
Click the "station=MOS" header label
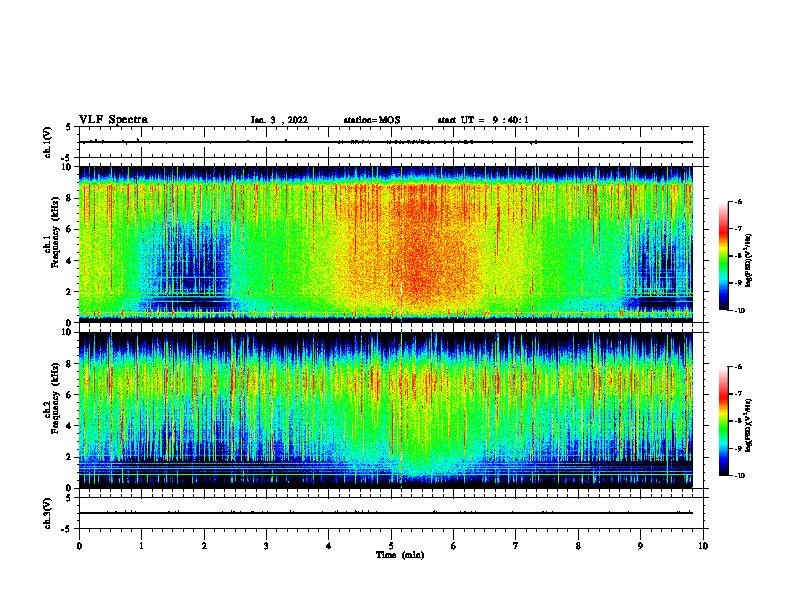point(372,120)
